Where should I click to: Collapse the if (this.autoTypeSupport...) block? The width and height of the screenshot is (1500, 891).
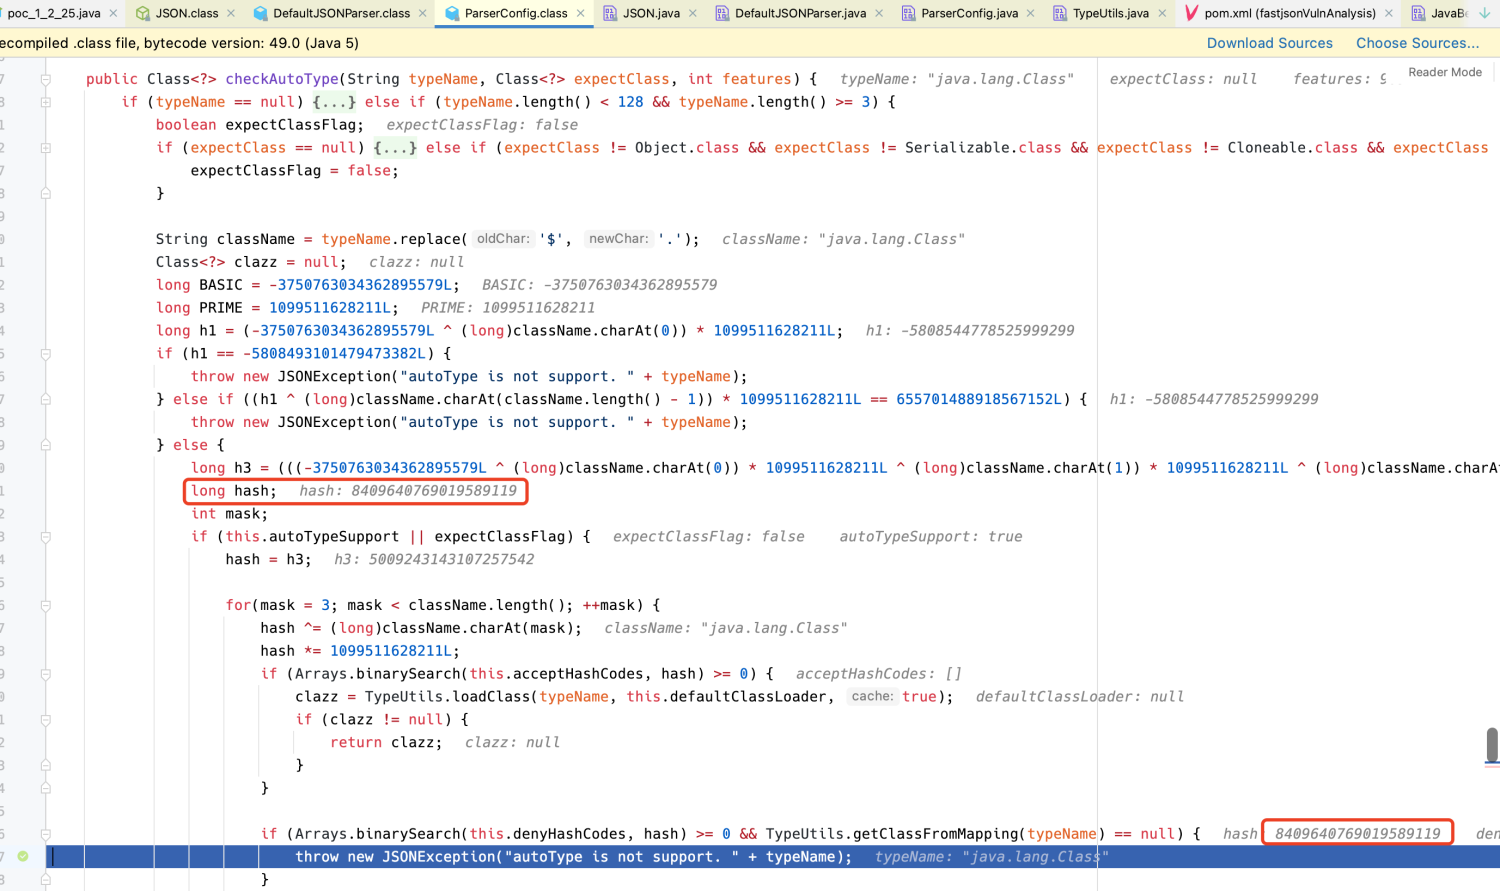coord(46,537)
